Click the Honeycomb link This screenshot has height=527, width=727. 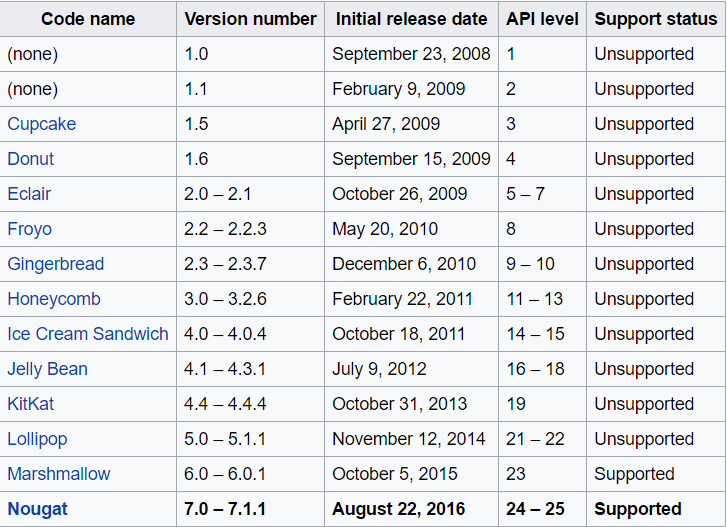[x=54, y=299]
